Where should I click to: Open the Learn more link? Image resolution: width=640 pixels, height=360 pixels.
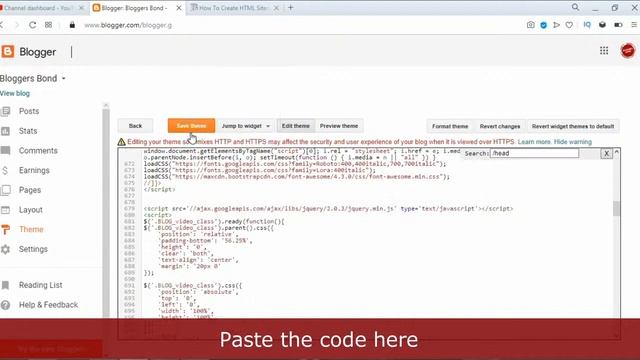(534, 142)
